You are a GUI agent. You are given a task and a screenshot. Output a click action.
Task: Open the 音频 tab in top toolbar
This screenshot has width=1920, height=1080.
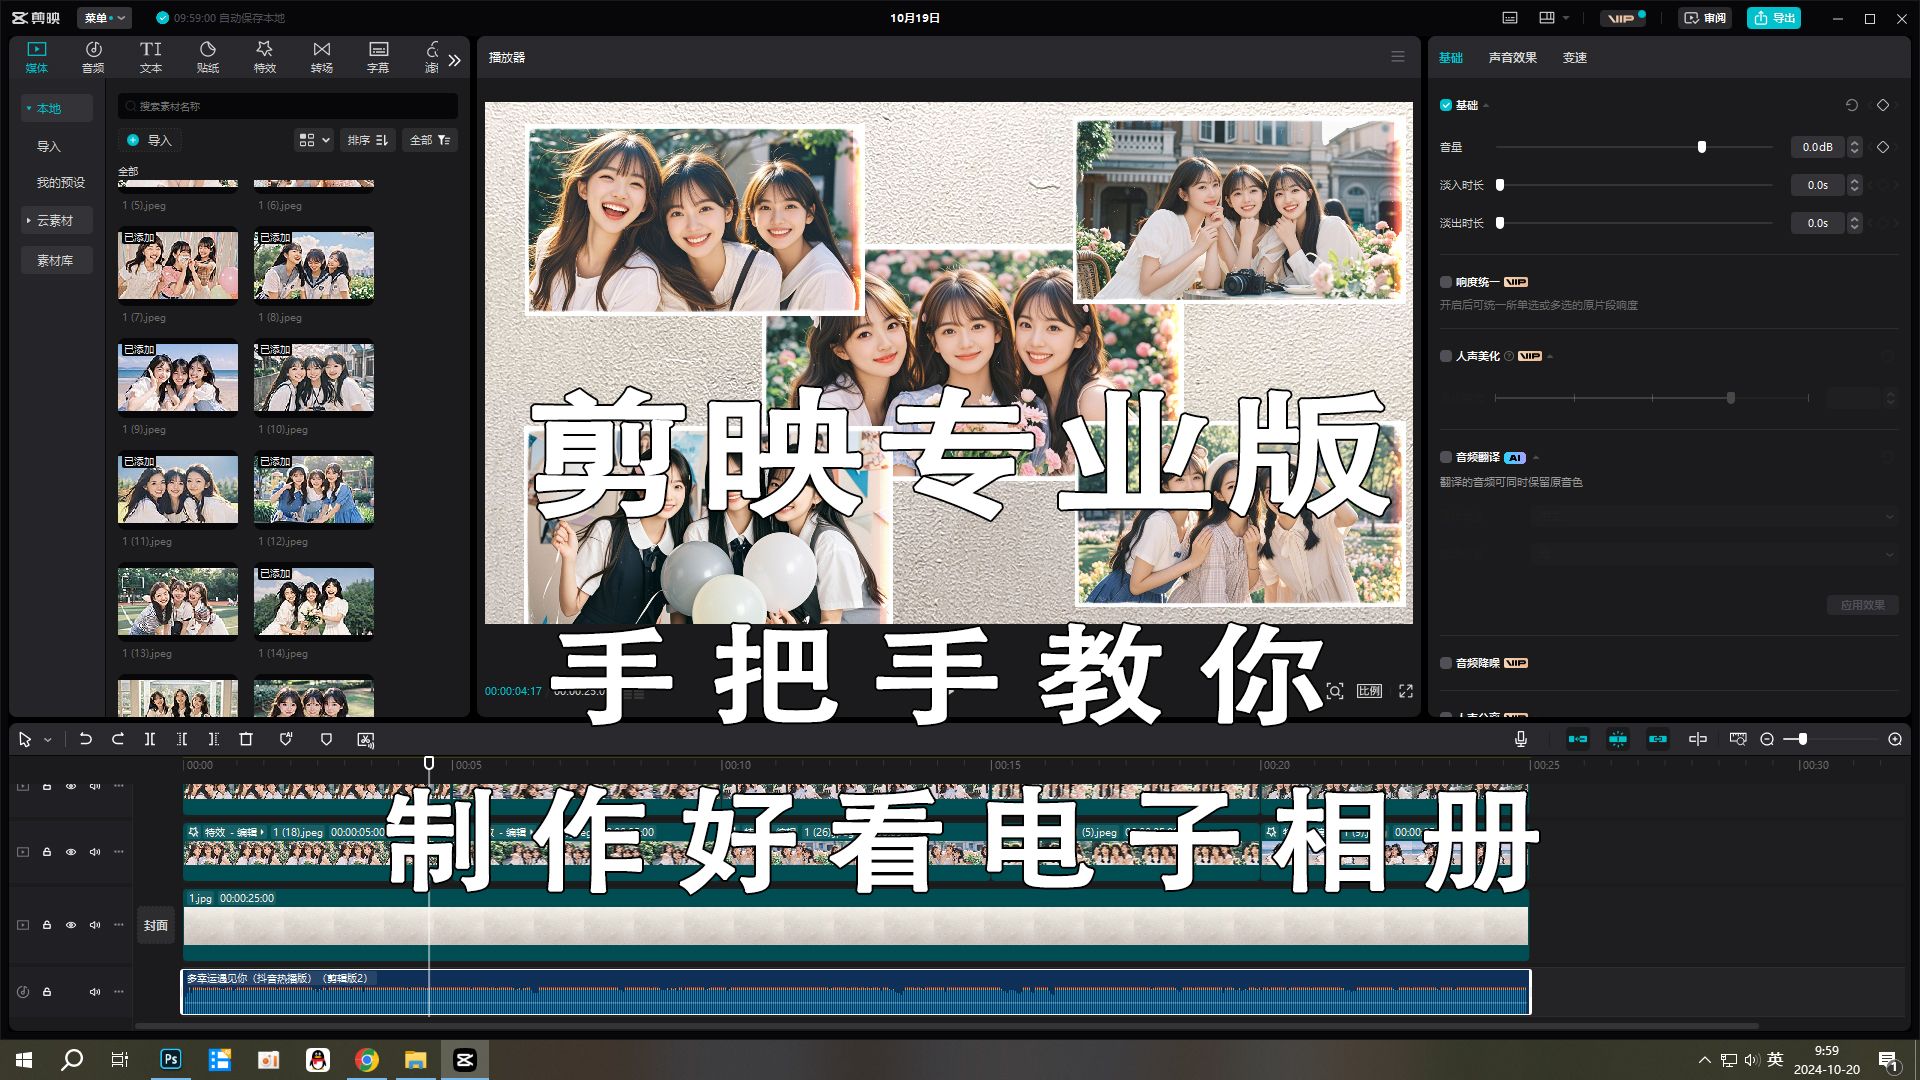pos(93,57)
